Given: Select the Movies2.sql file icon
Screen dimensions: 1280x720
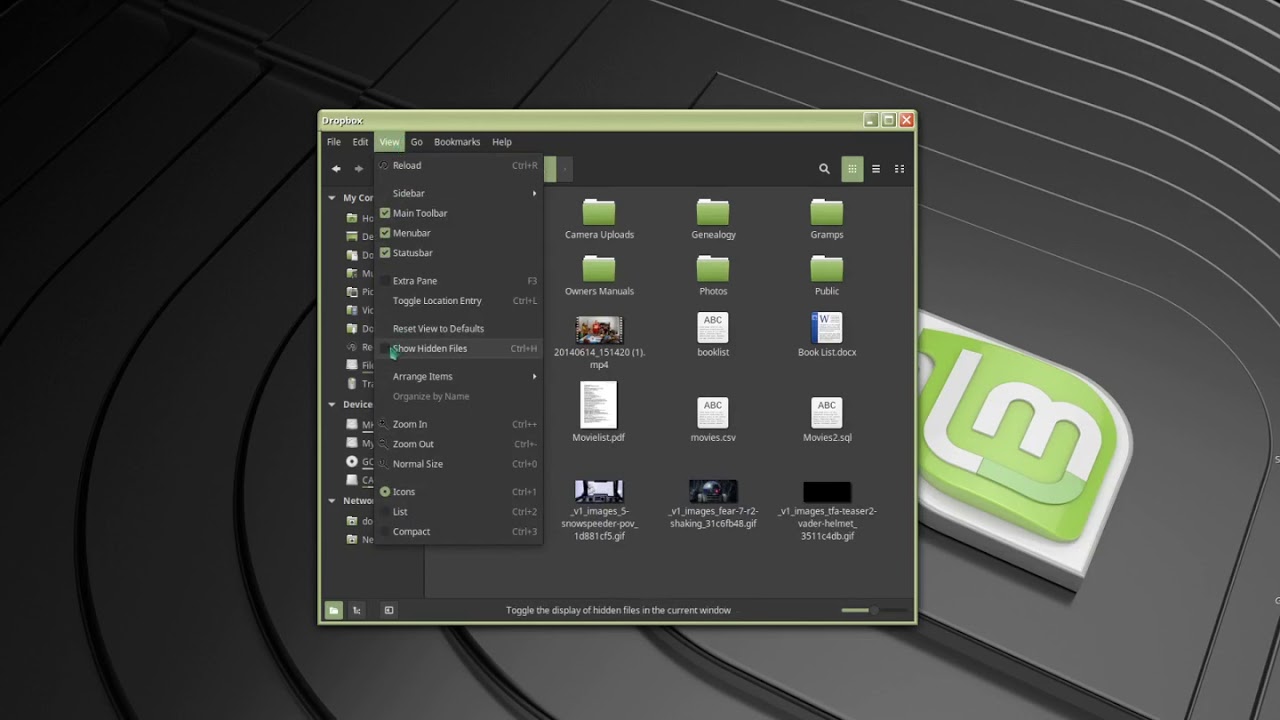Looking at the screenshot, I should 827,413.
